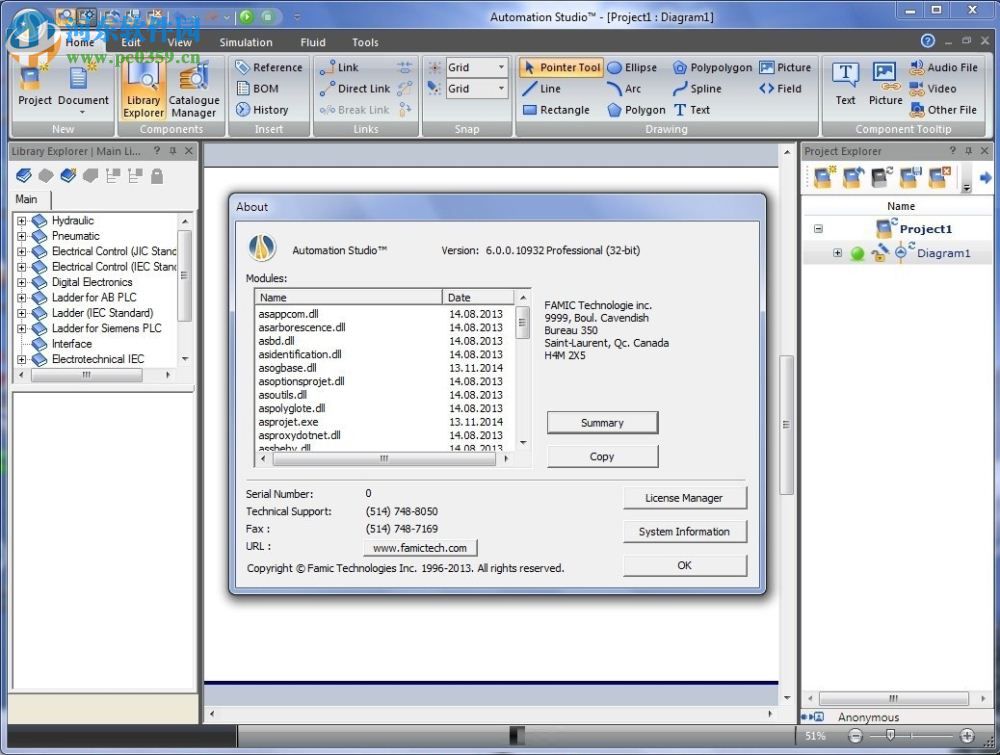1000x755 pixels.
Task: Select the Polypolygon tool
Action: [713, 67]
